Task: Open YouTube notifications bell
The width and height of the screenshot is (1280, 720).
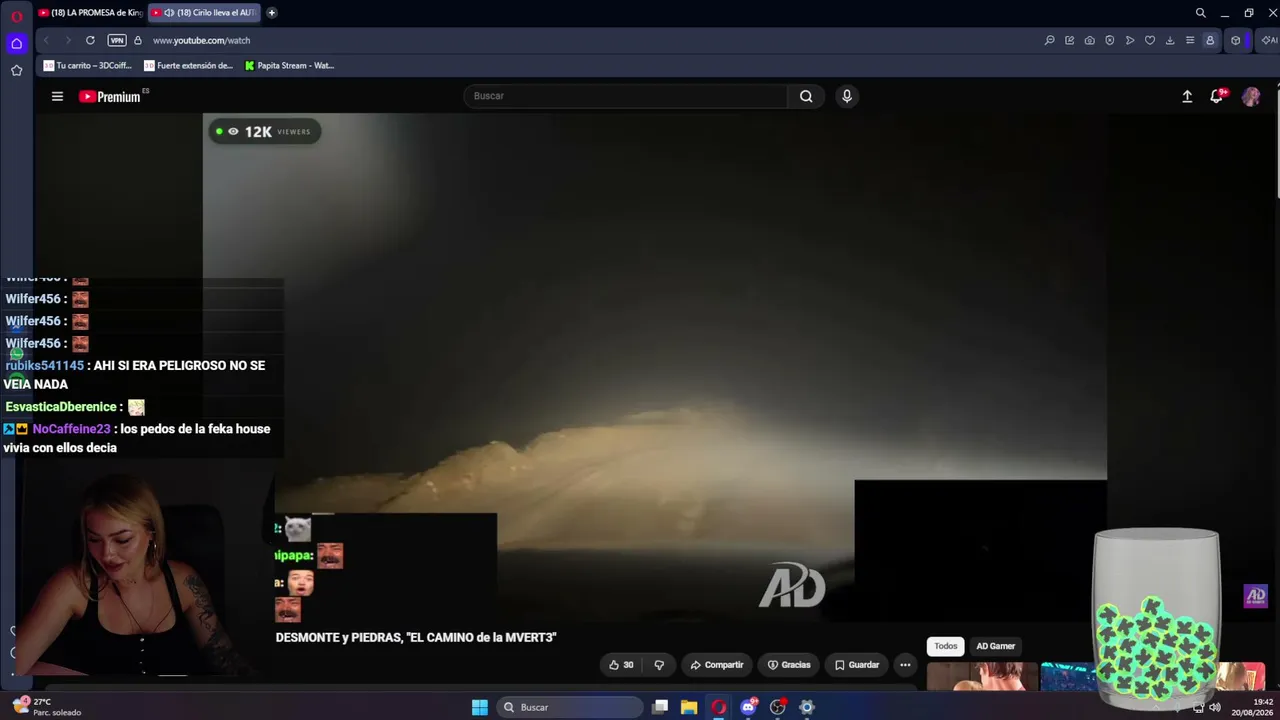Action: click(x=1217, y=96)
